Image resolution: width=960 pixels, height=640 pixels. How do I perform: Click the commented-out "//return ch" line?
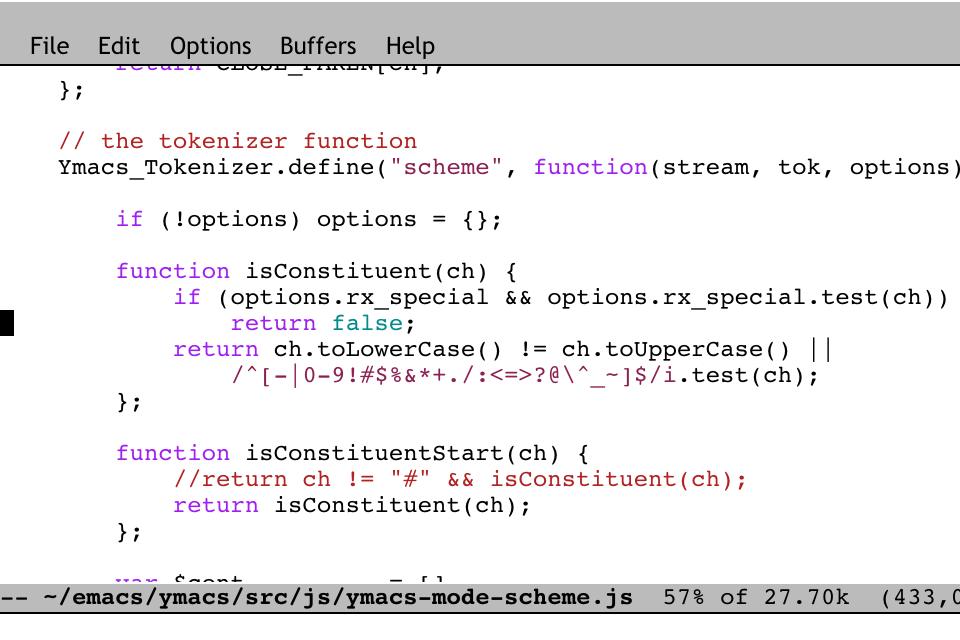click(460, 479)
